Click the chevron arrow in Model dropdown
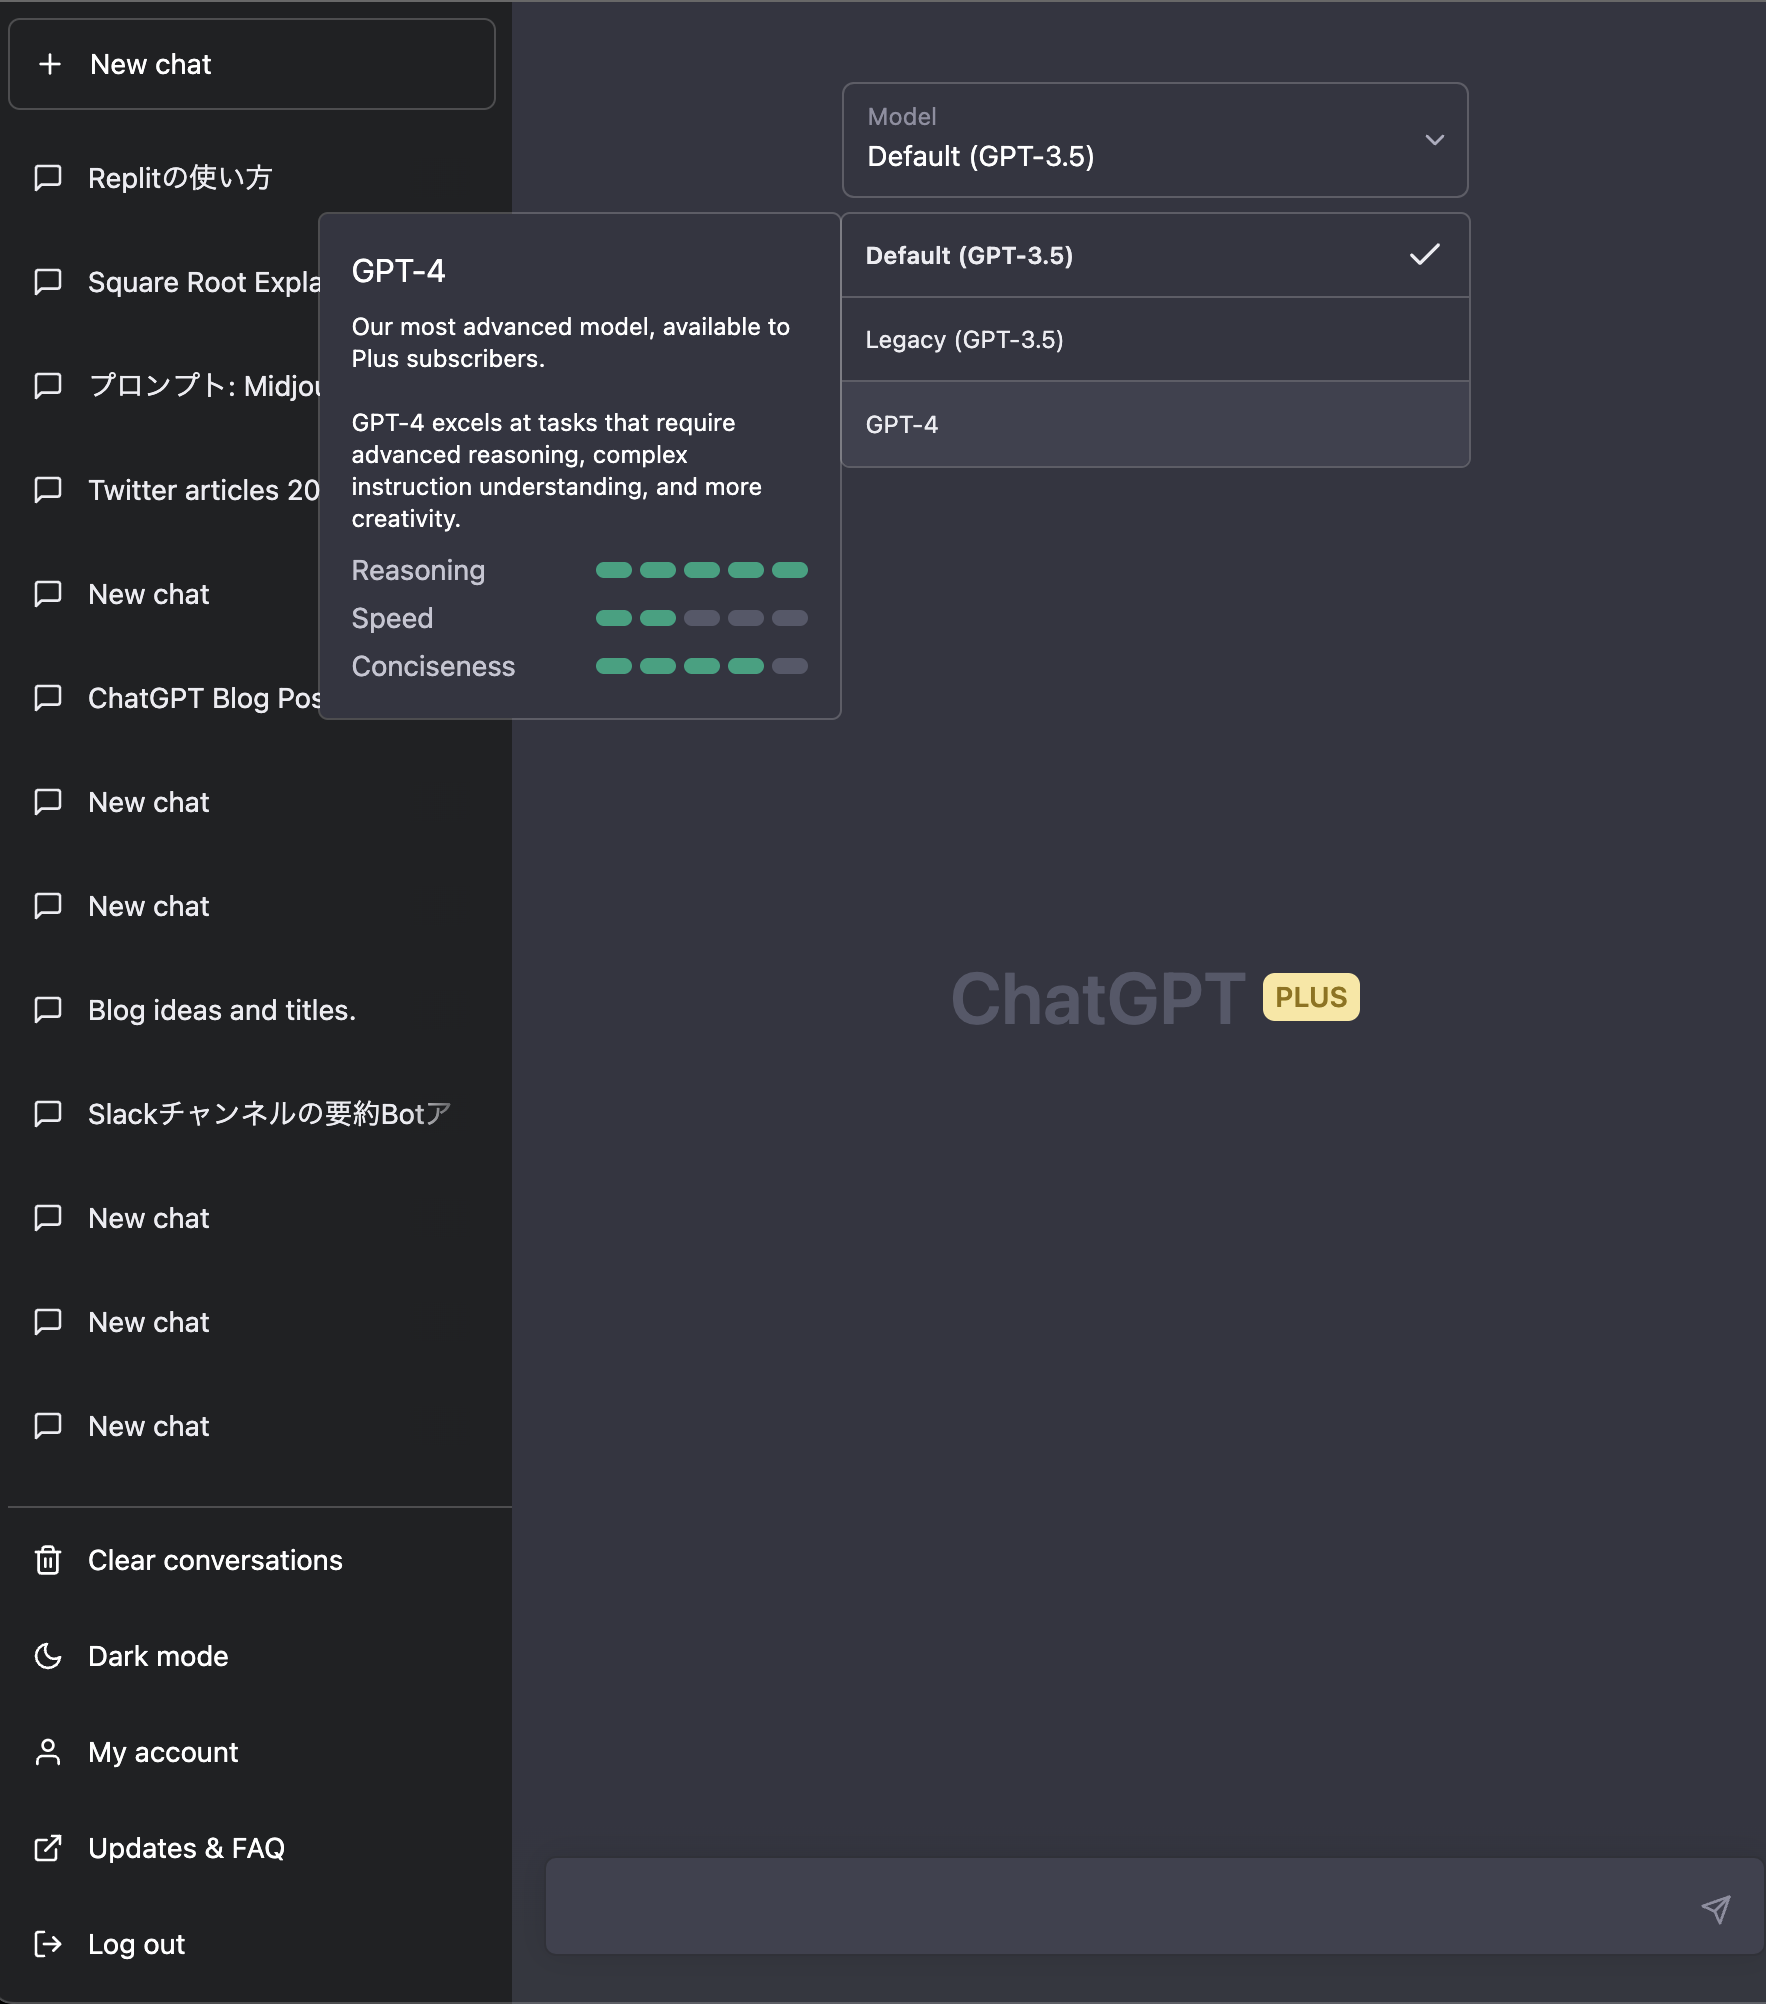This screenshot has height=2004, width=1766. [x=1435, y=140]
